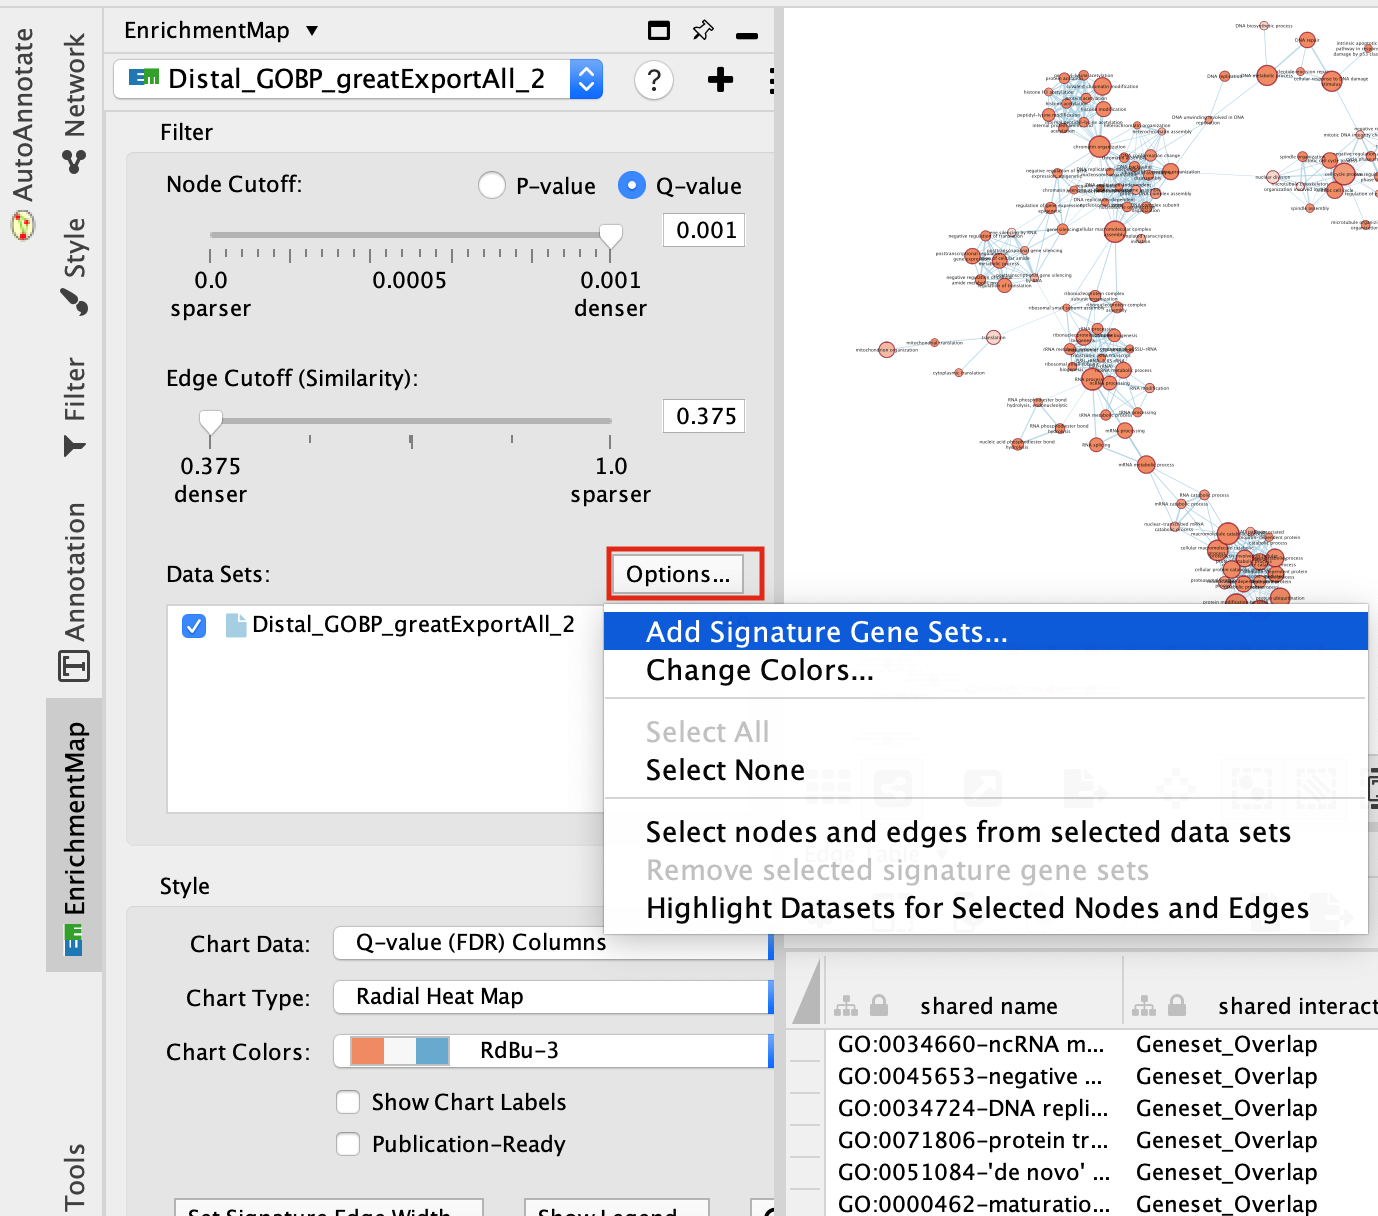Choose Add Signature Gene Sets menu item
This screenshot has height=1216, width=1378.
tap(826, 632)
